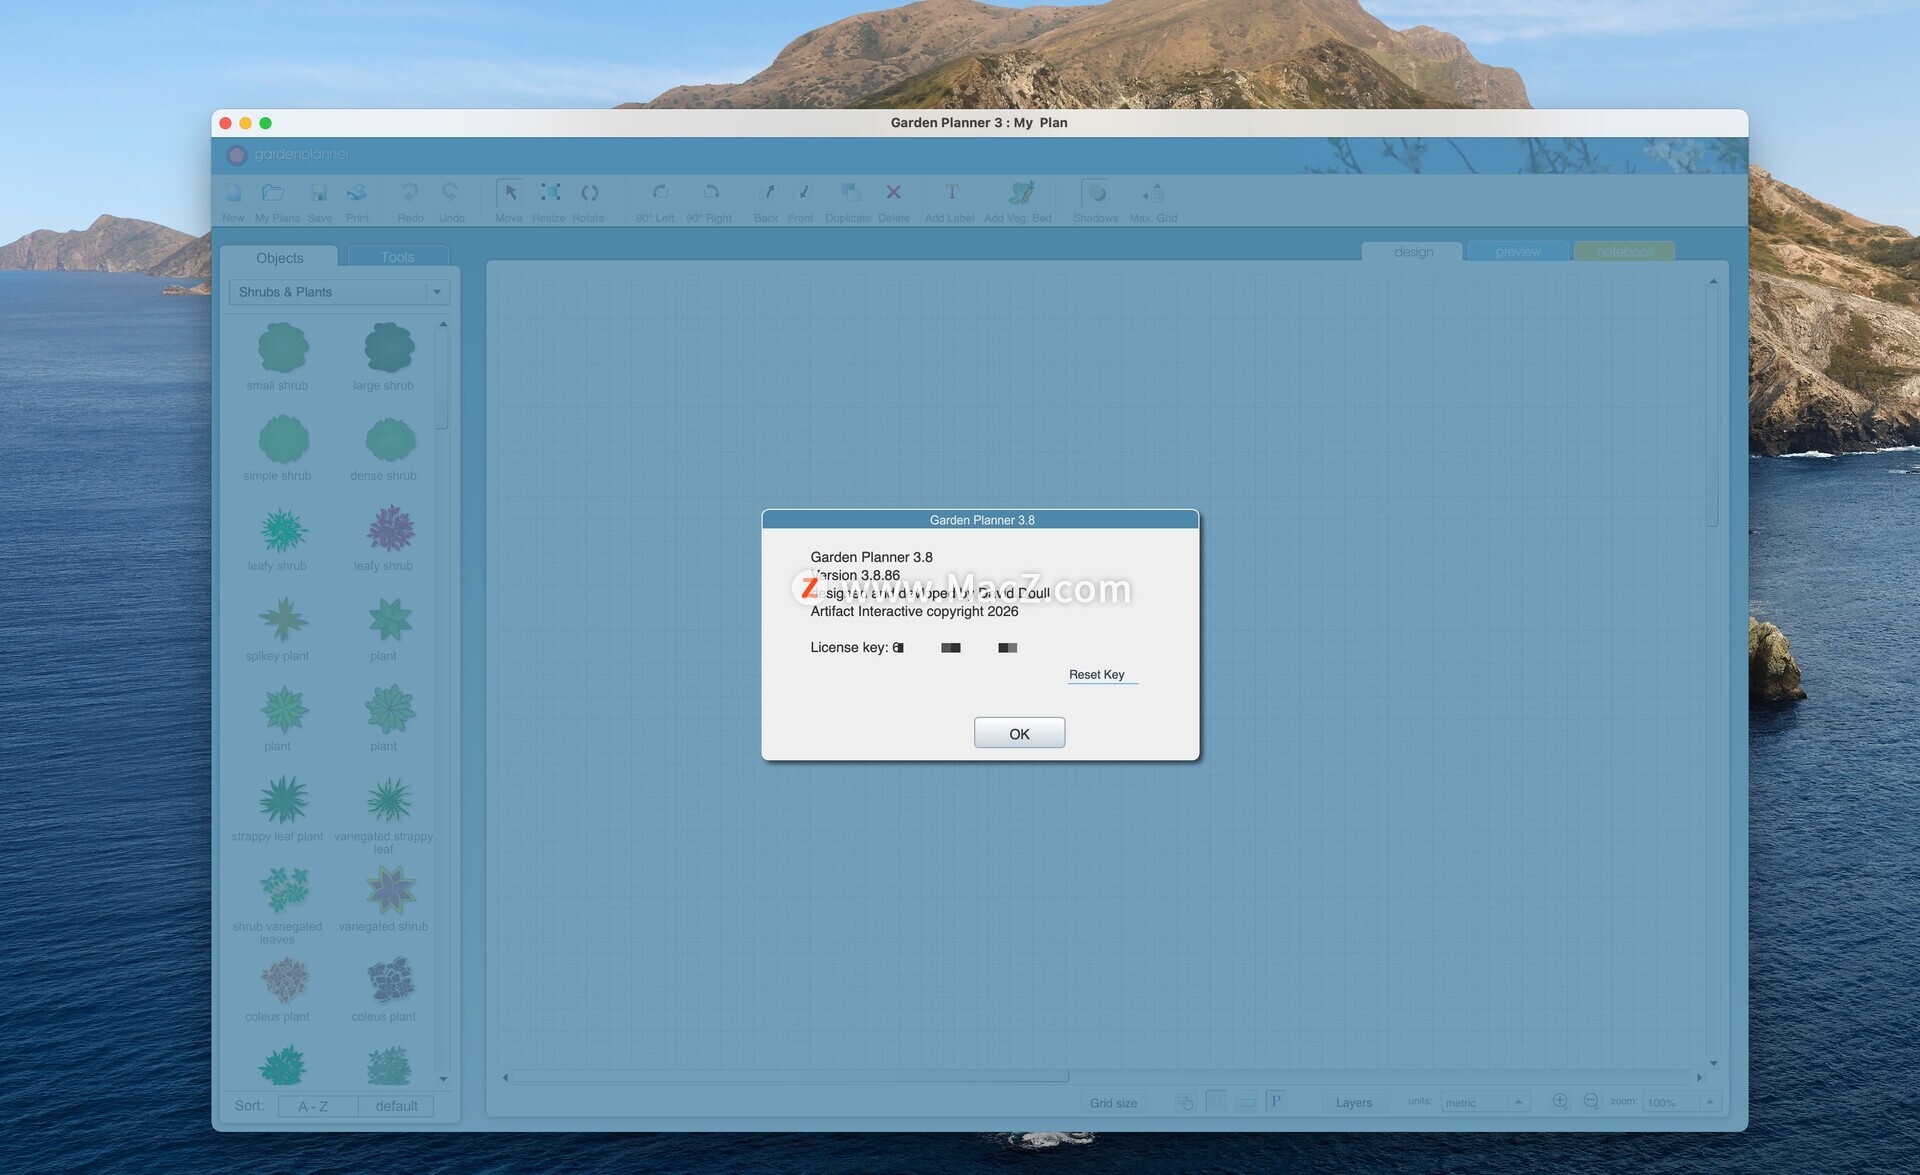Pick the teal leafy shrub object
Image resolution: width=1920 pixels, height=1175 pixels.
coord(283,530)
